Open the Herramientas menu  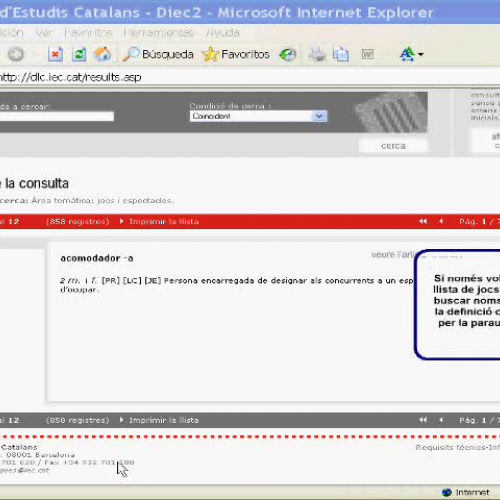[x=159, y=33]
